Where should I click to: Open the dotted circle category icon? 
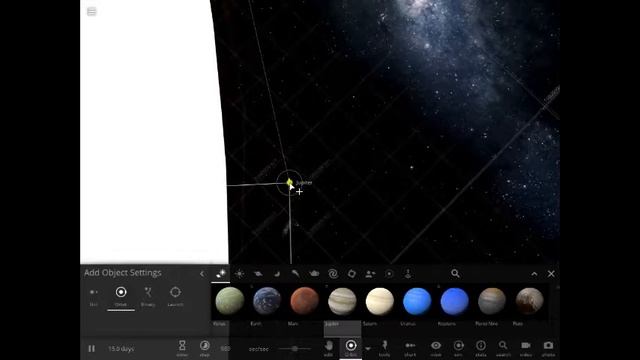click(389, 274)
